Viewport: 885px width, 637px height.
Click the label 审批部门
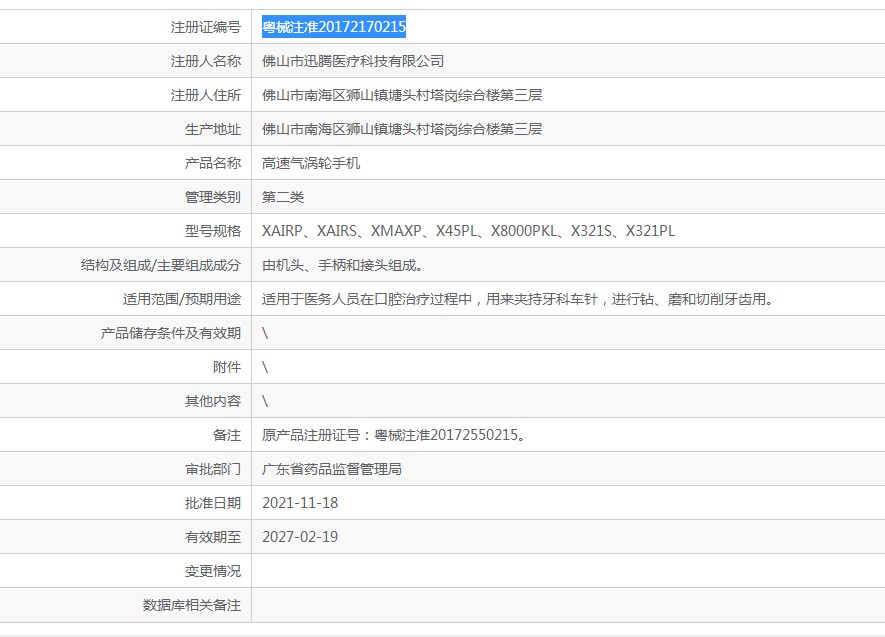point(213,468)
